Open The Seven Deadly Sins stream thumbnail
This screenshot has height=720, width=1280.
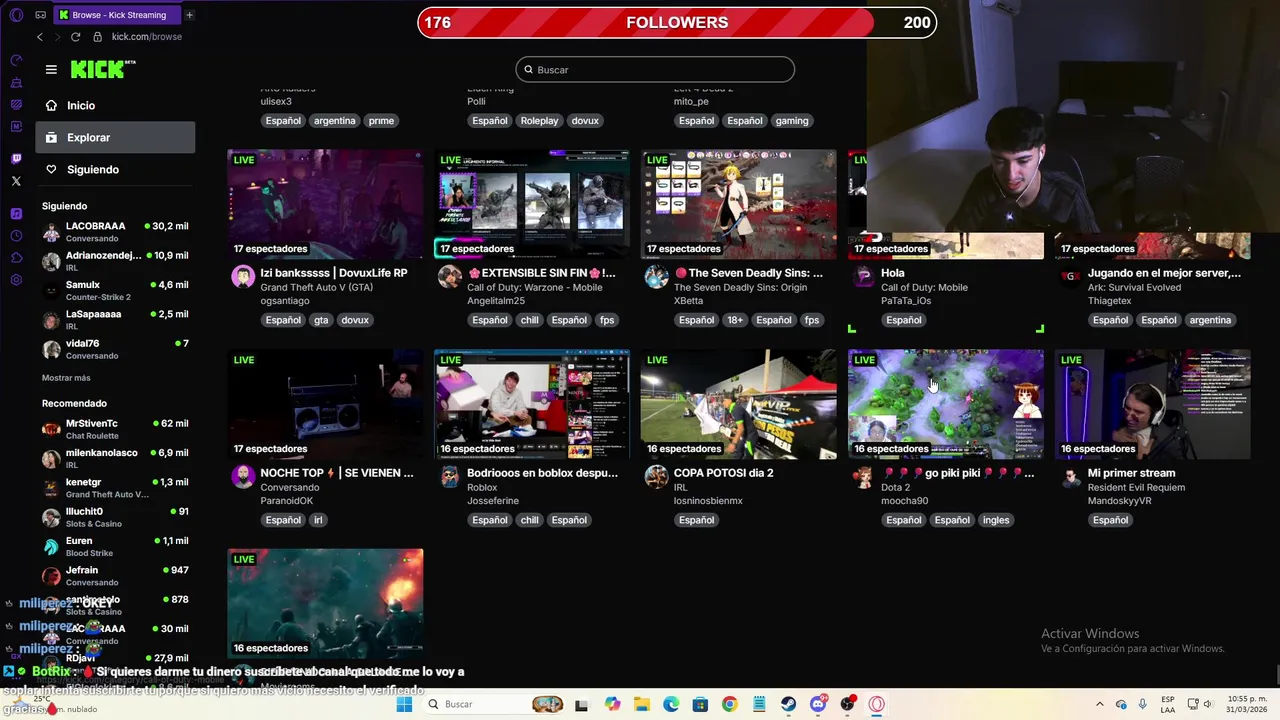tap(738, 204)
